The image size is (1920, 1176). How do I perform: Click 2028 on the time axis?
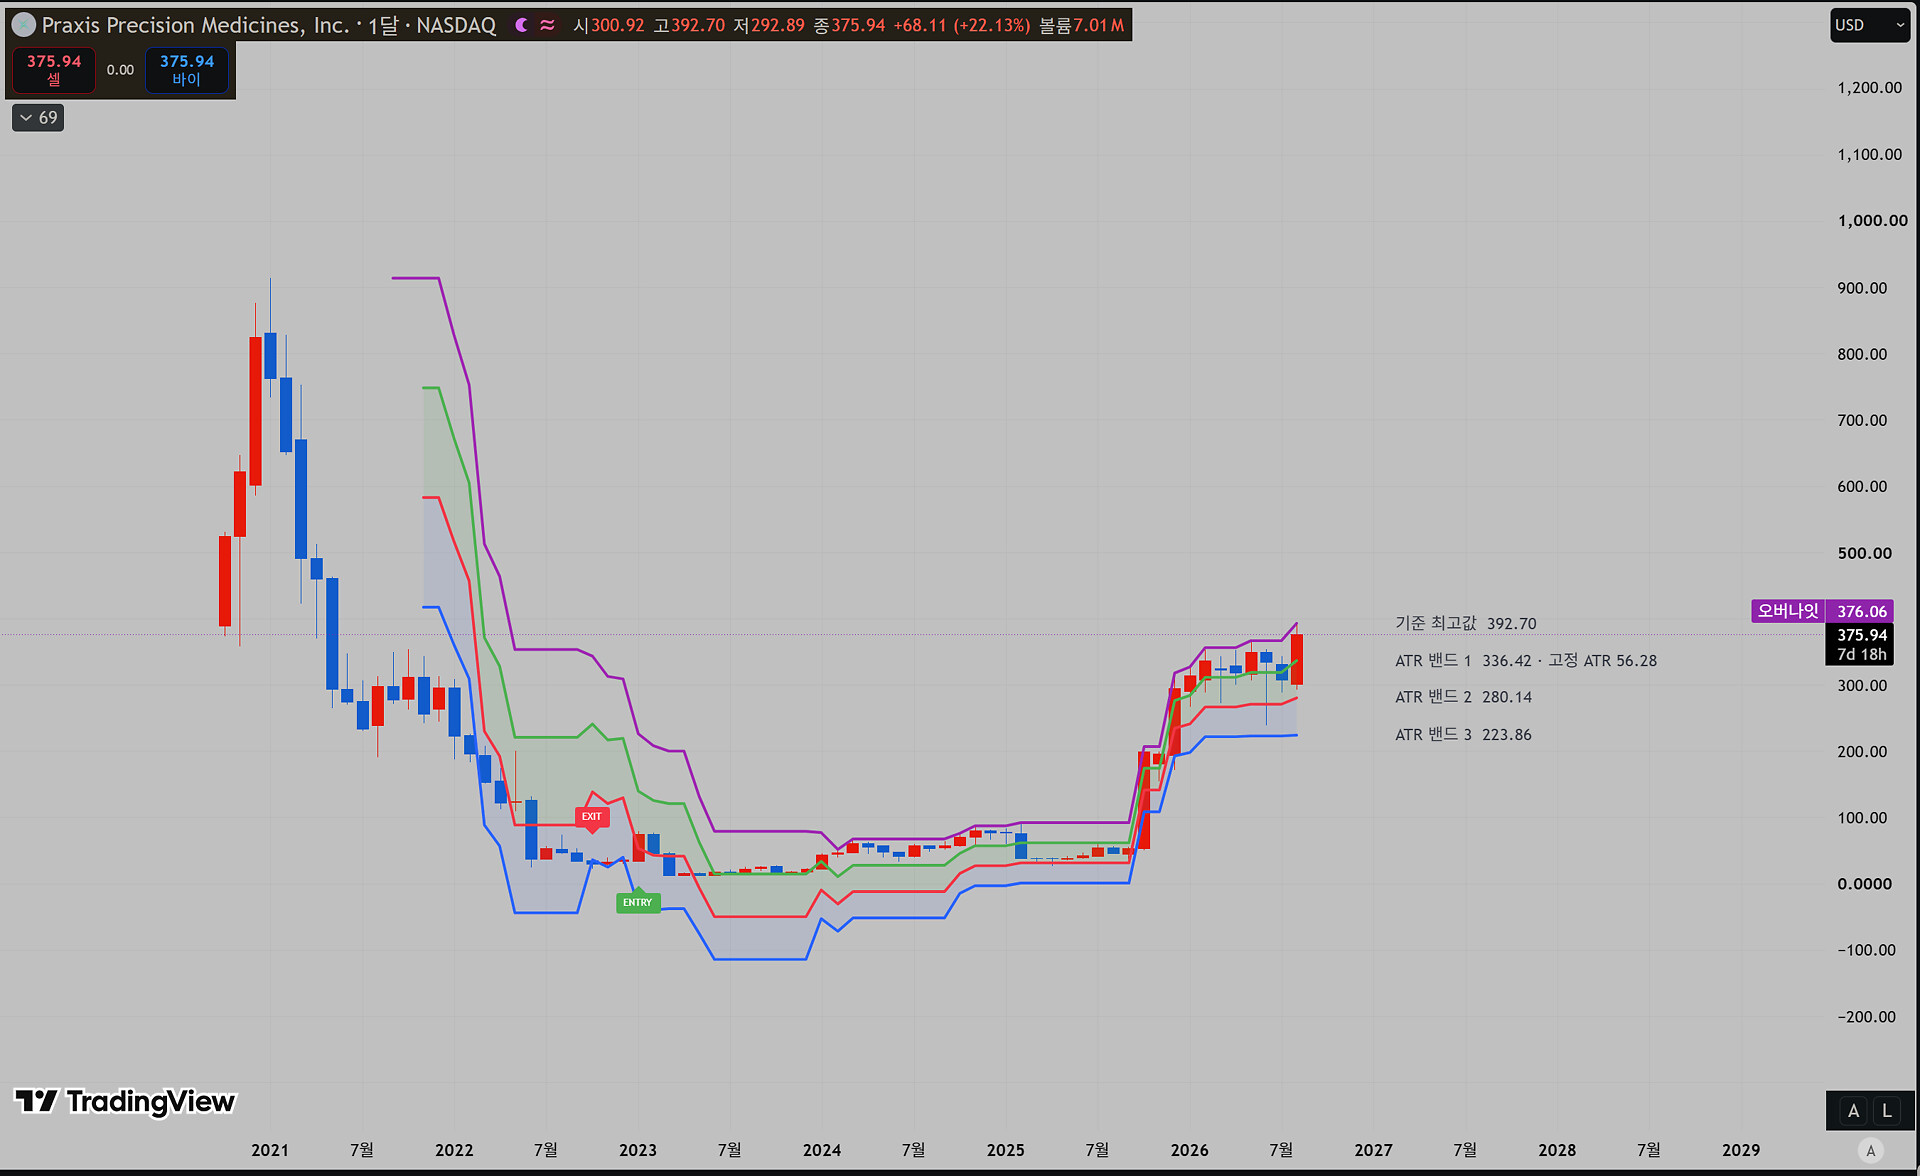(x=1558, y=1150)
